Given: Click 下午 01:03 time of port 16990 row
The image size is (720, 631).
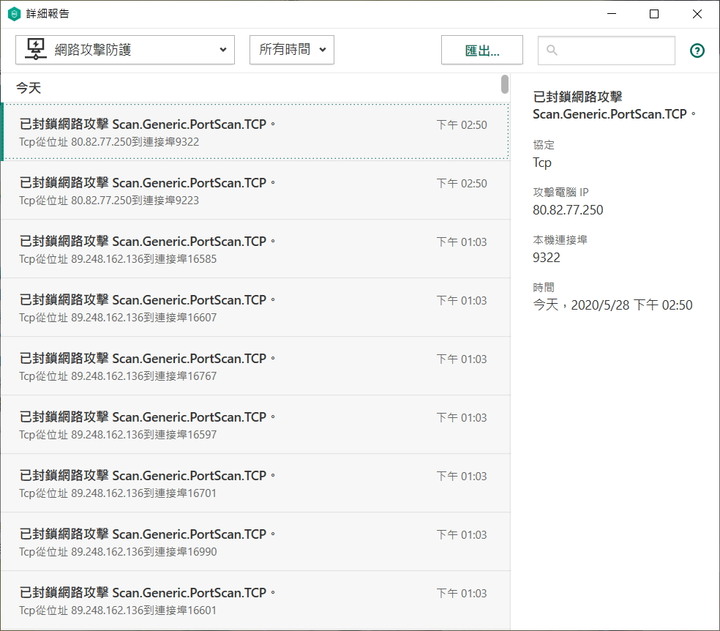Looking at the screenshot, I should point(461,535).
